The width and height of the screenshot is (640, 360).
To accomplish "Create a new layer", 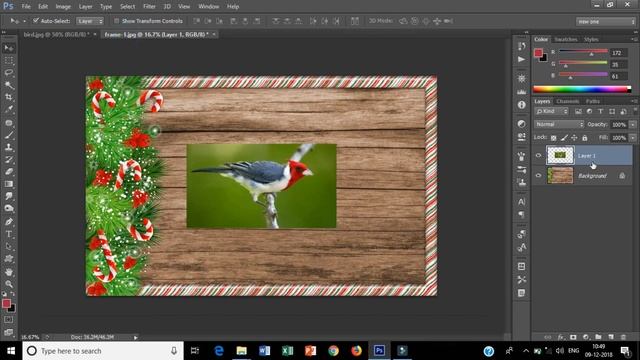I will [x=611, y=337].
